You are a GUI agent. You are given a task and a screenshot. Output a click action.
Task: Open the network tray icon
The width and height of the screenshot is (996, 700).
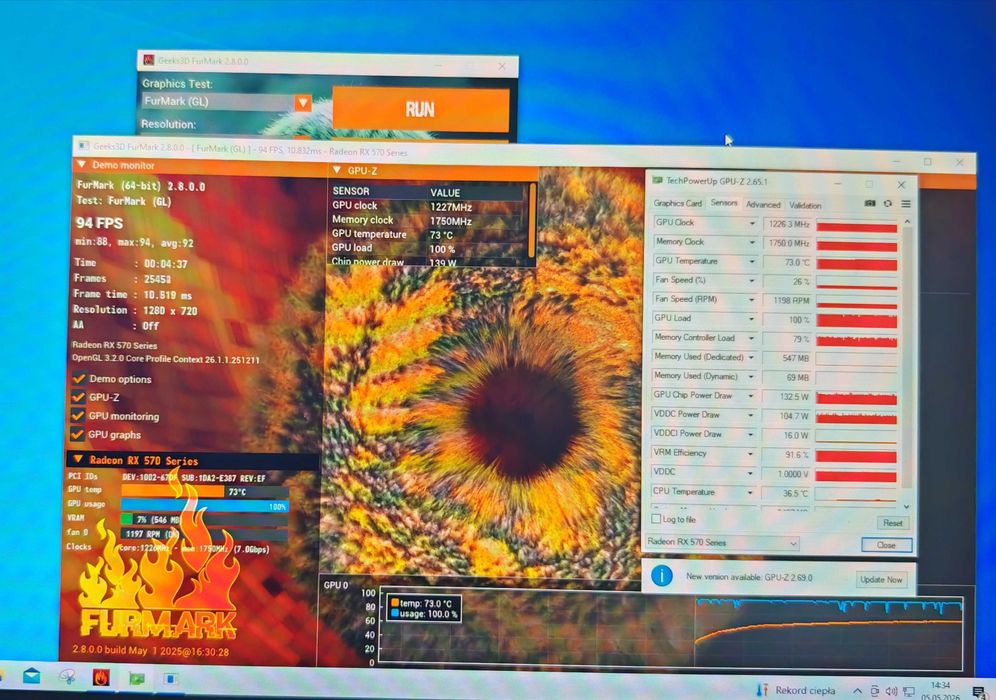tap(908, 691)
